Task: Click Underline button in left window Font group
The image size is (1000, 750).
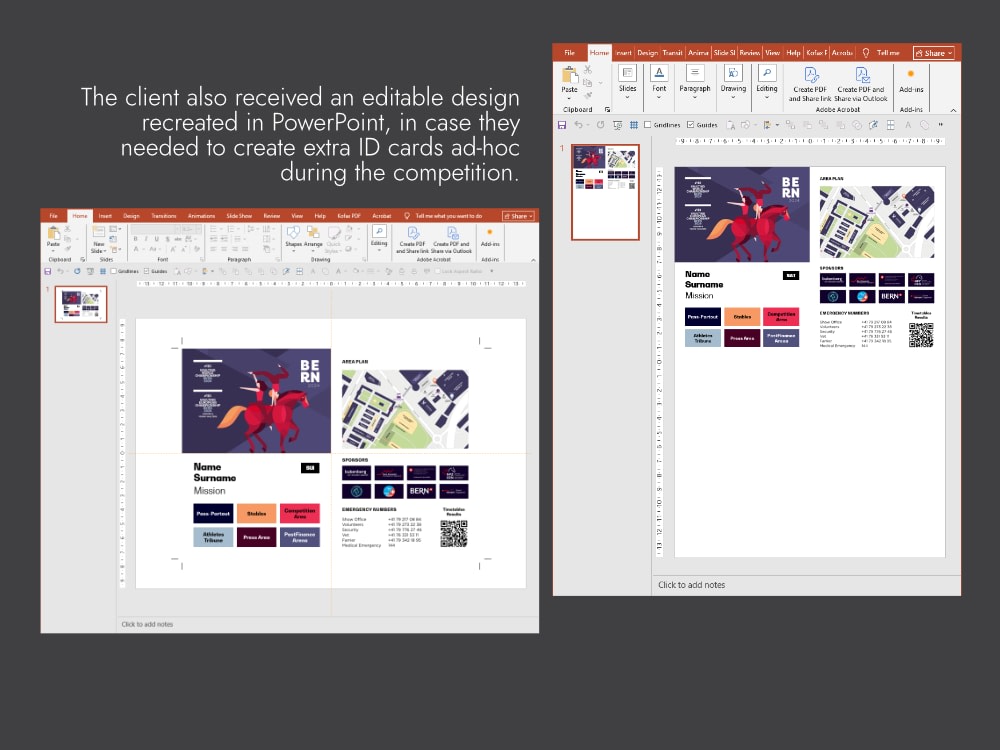Action: pos(157,239)
